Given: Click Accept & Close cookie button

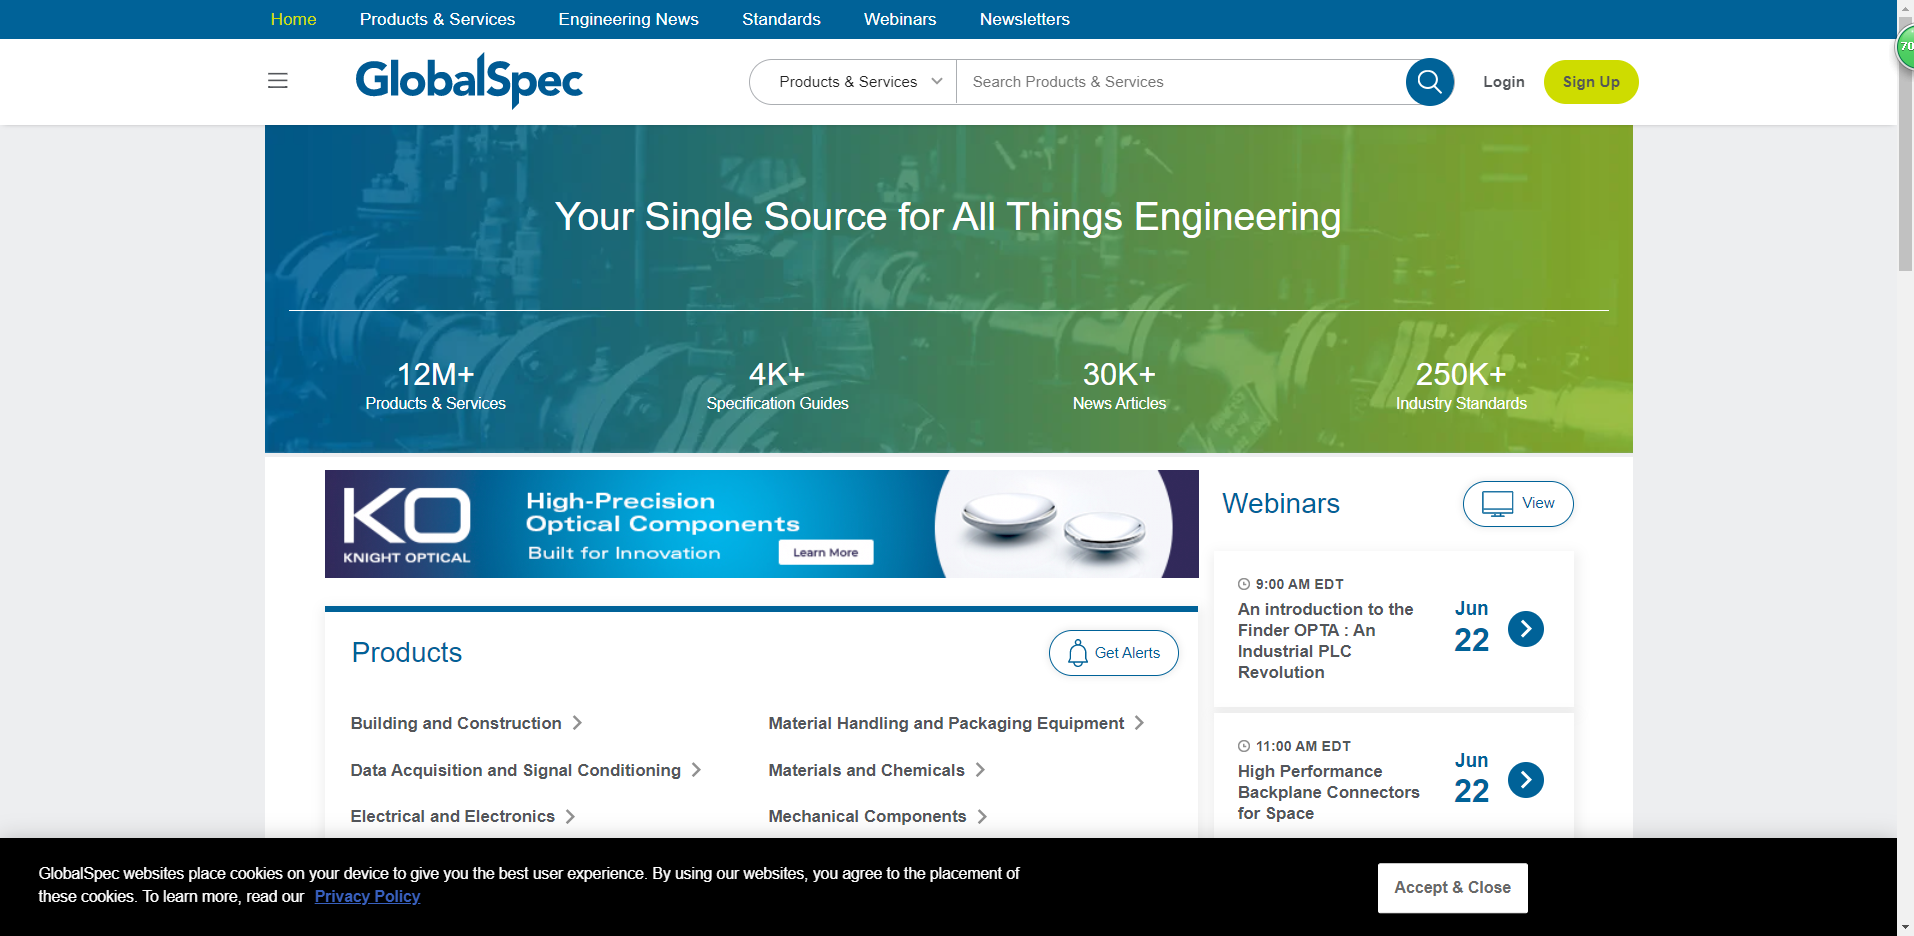Looking at the screenshot, I should tap(1452, 888).
